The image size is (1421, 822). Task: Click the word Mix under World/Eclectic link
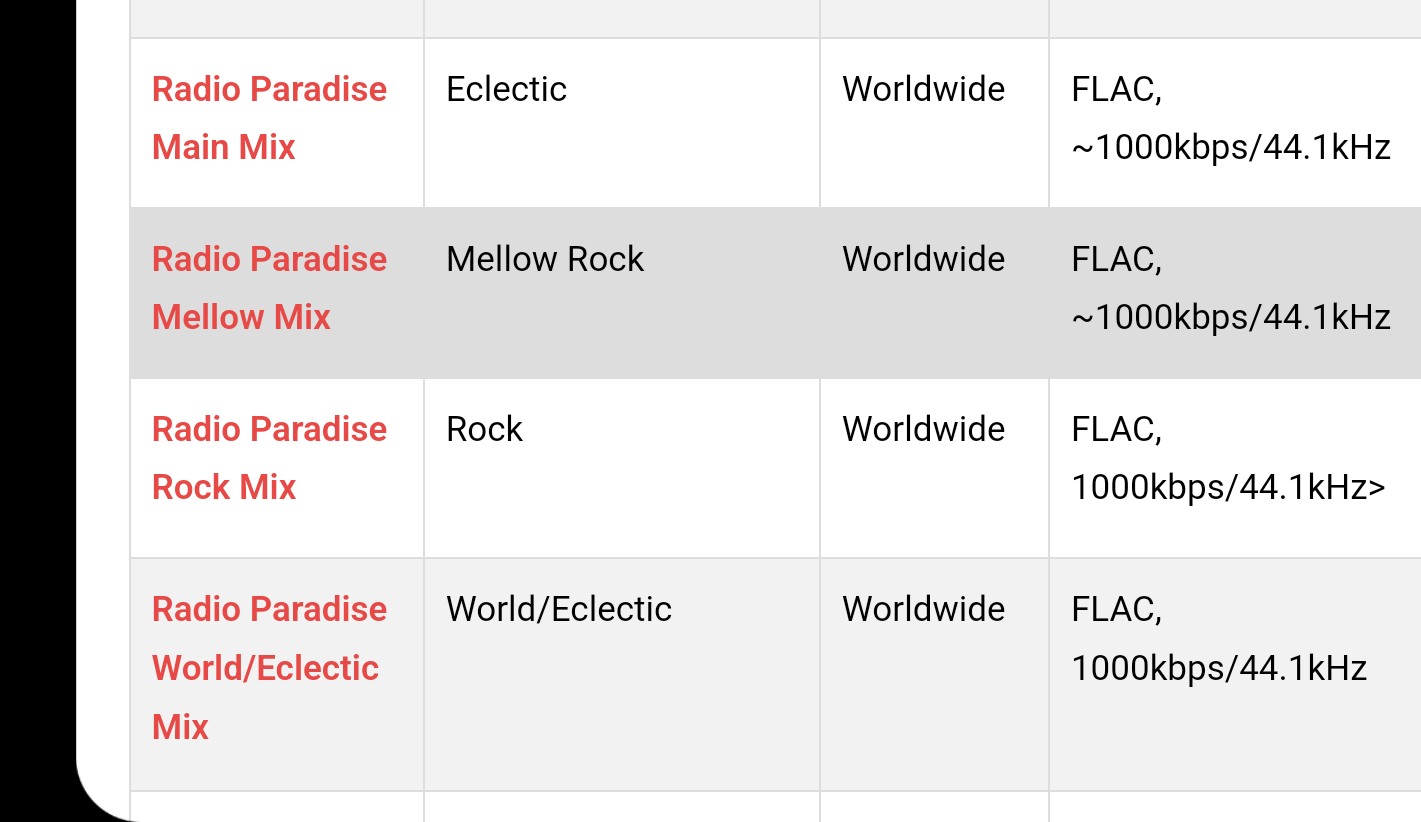180,726
